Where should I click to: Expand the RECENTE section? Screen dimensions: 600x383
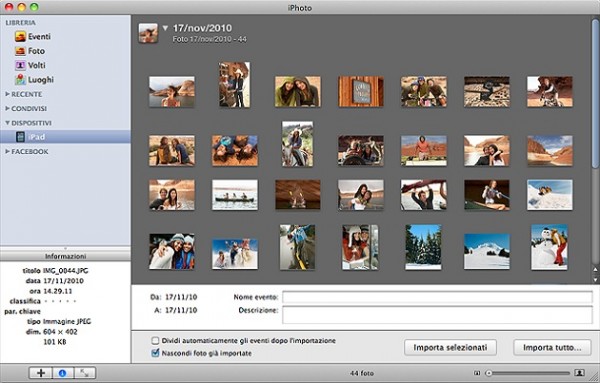coord(24,94)
